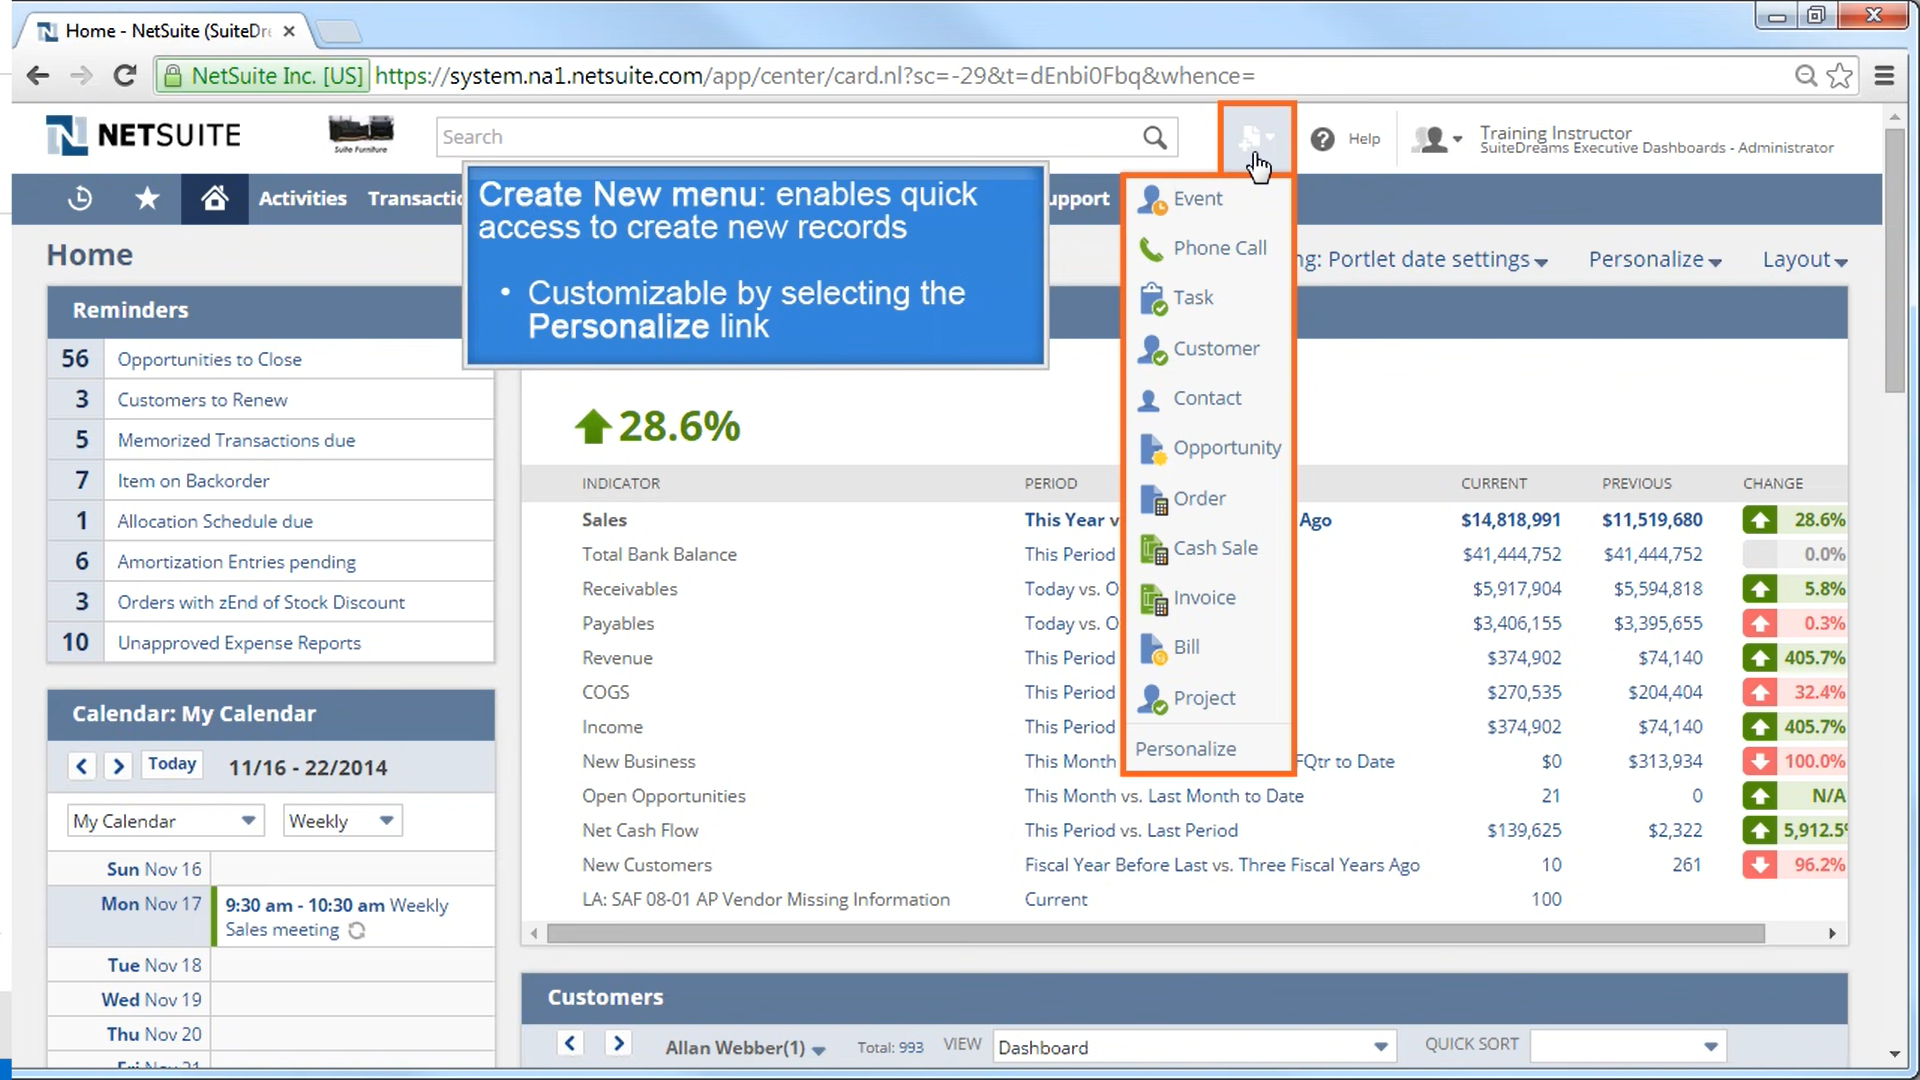Click the Sales current value $14,818,991
This screenshot has height=1080, width=1920.
1510,520
